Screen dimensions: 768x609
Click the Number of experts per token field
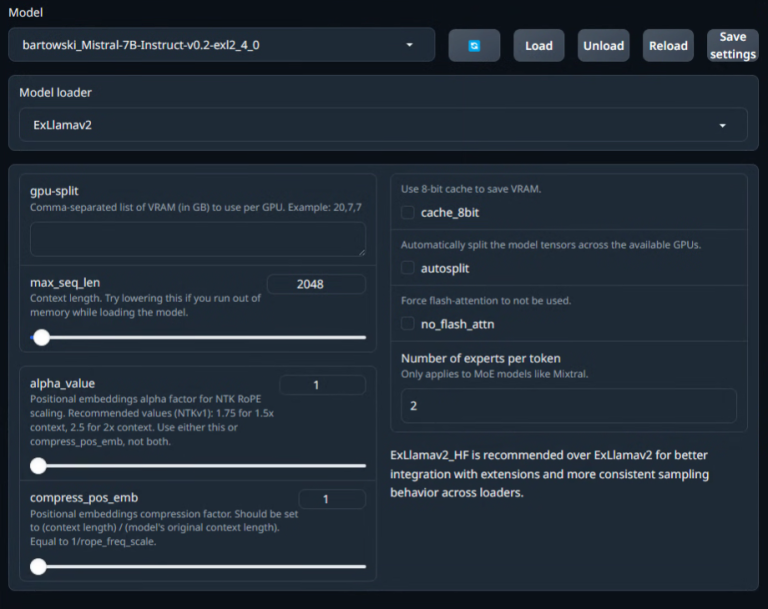click(569, 406)
